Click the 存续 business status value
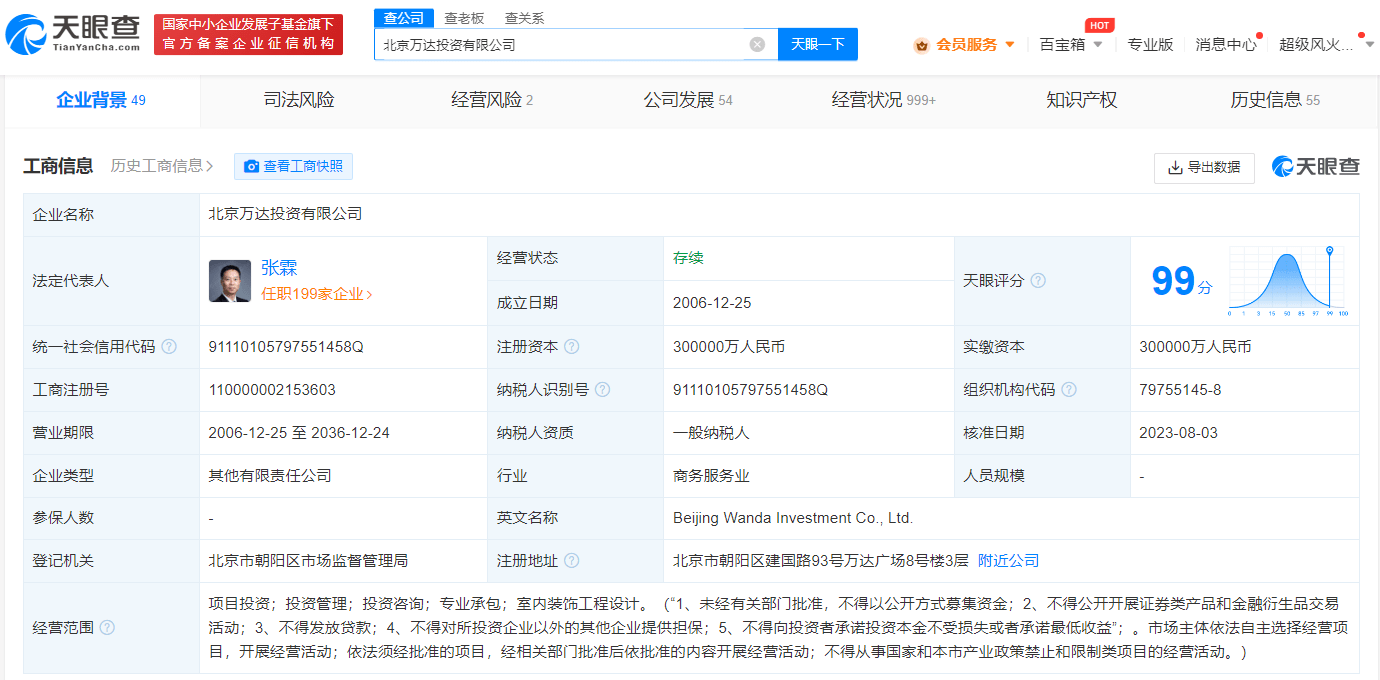Screen dimensions: 1380x680 (x=688, y=258)
